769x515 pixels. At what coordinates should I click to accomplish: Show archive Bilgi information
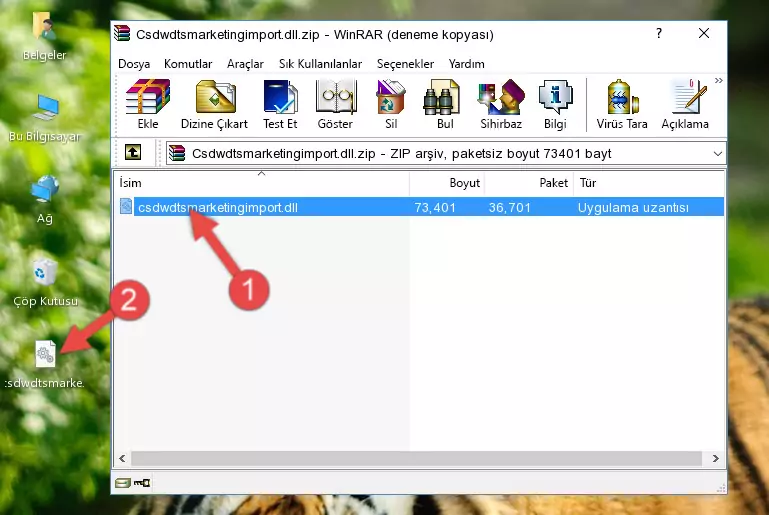(555, 104)
